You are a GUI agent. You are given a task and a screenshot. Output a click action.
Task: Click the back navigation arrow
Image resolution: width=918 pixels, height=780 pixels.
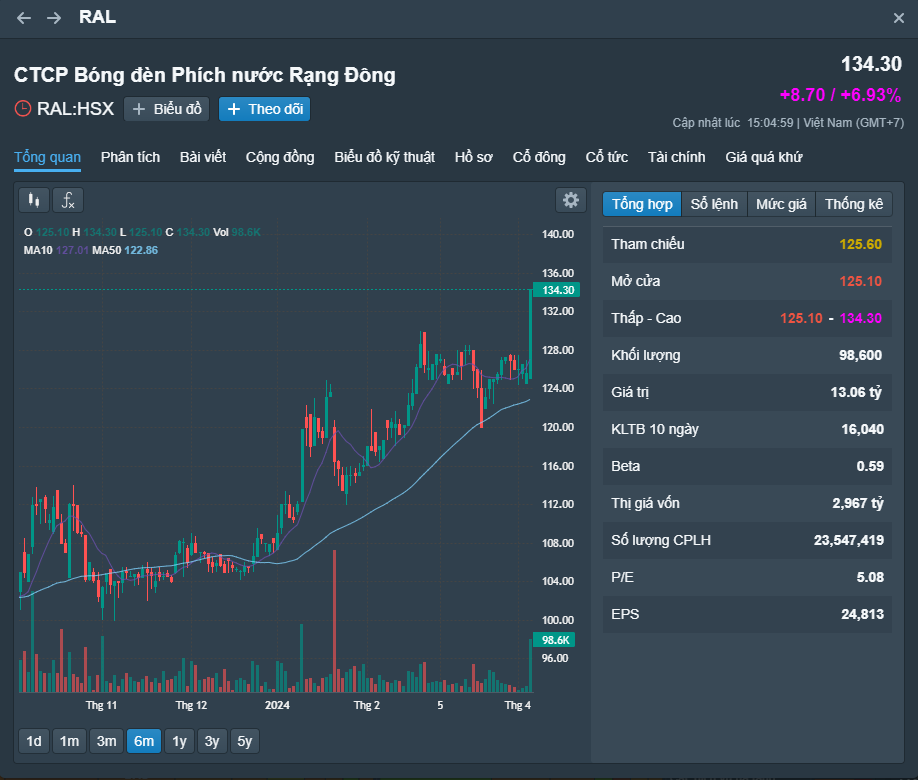click(x=24, y=18)
